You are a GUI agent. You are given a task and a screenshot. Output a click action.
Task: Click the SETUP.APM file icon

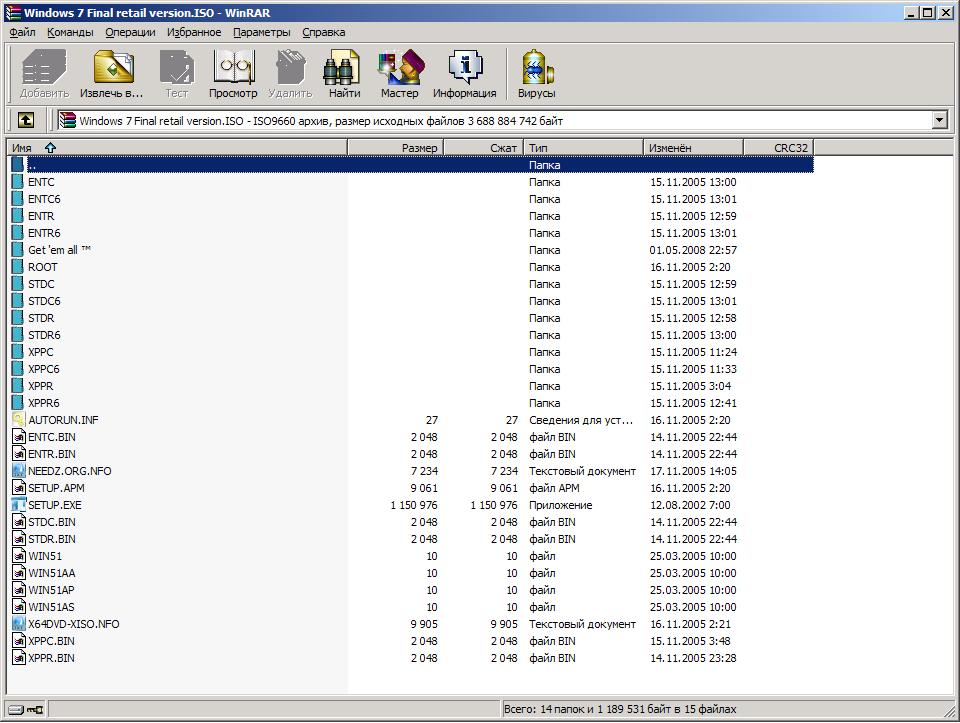click(18, 488)
